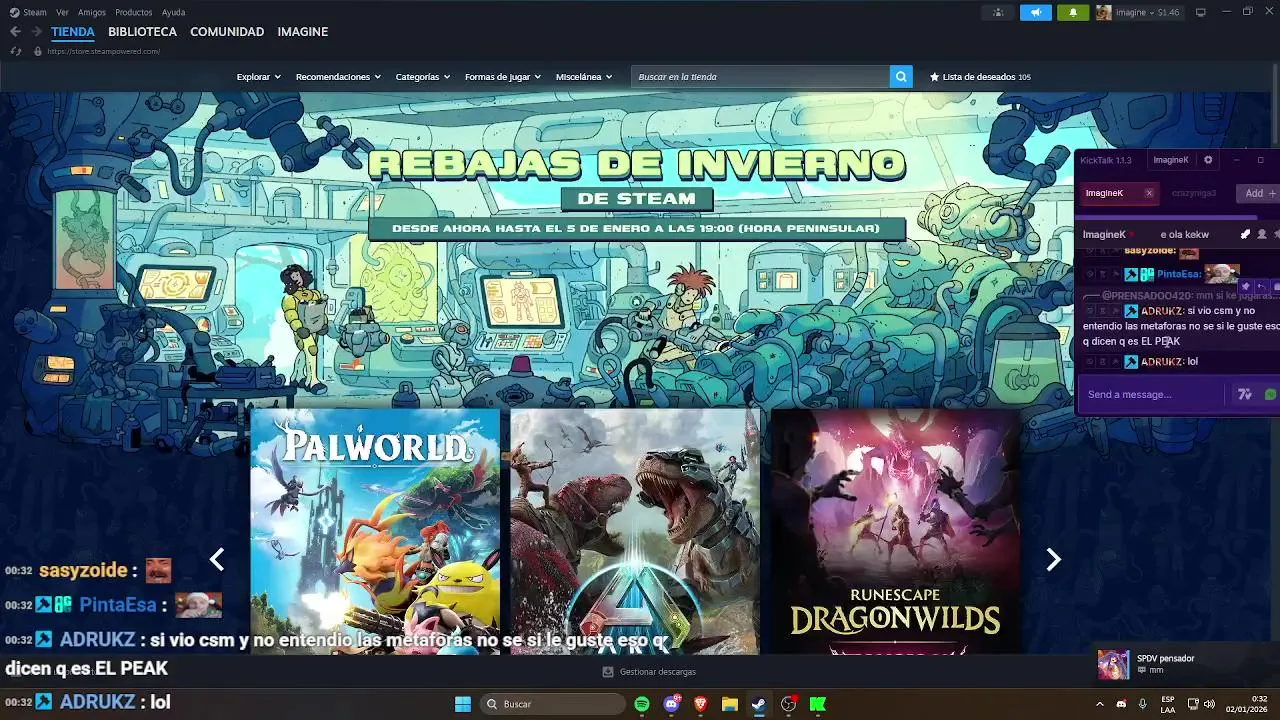The width and height of the screenshot is (1280, 720).
Task: Open Spotify from the taskbar
Action: click(642, 704)
